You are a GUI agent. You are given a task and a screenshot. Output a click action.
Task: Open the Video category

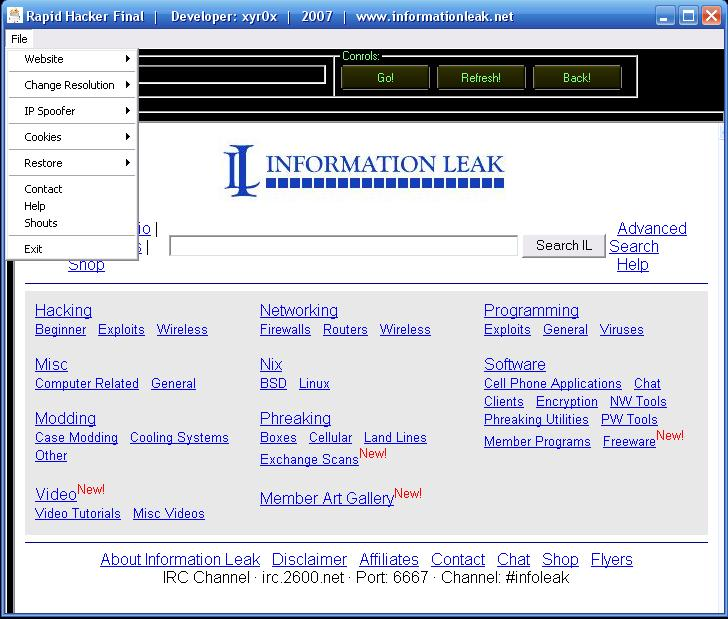[x=56, y=495]
